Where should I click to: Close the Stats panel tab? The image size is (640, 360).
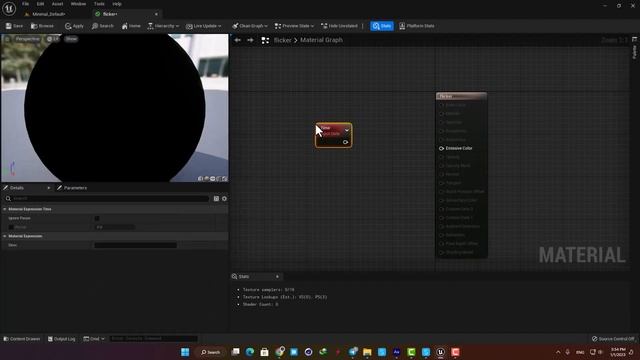[x=277, y=276]
